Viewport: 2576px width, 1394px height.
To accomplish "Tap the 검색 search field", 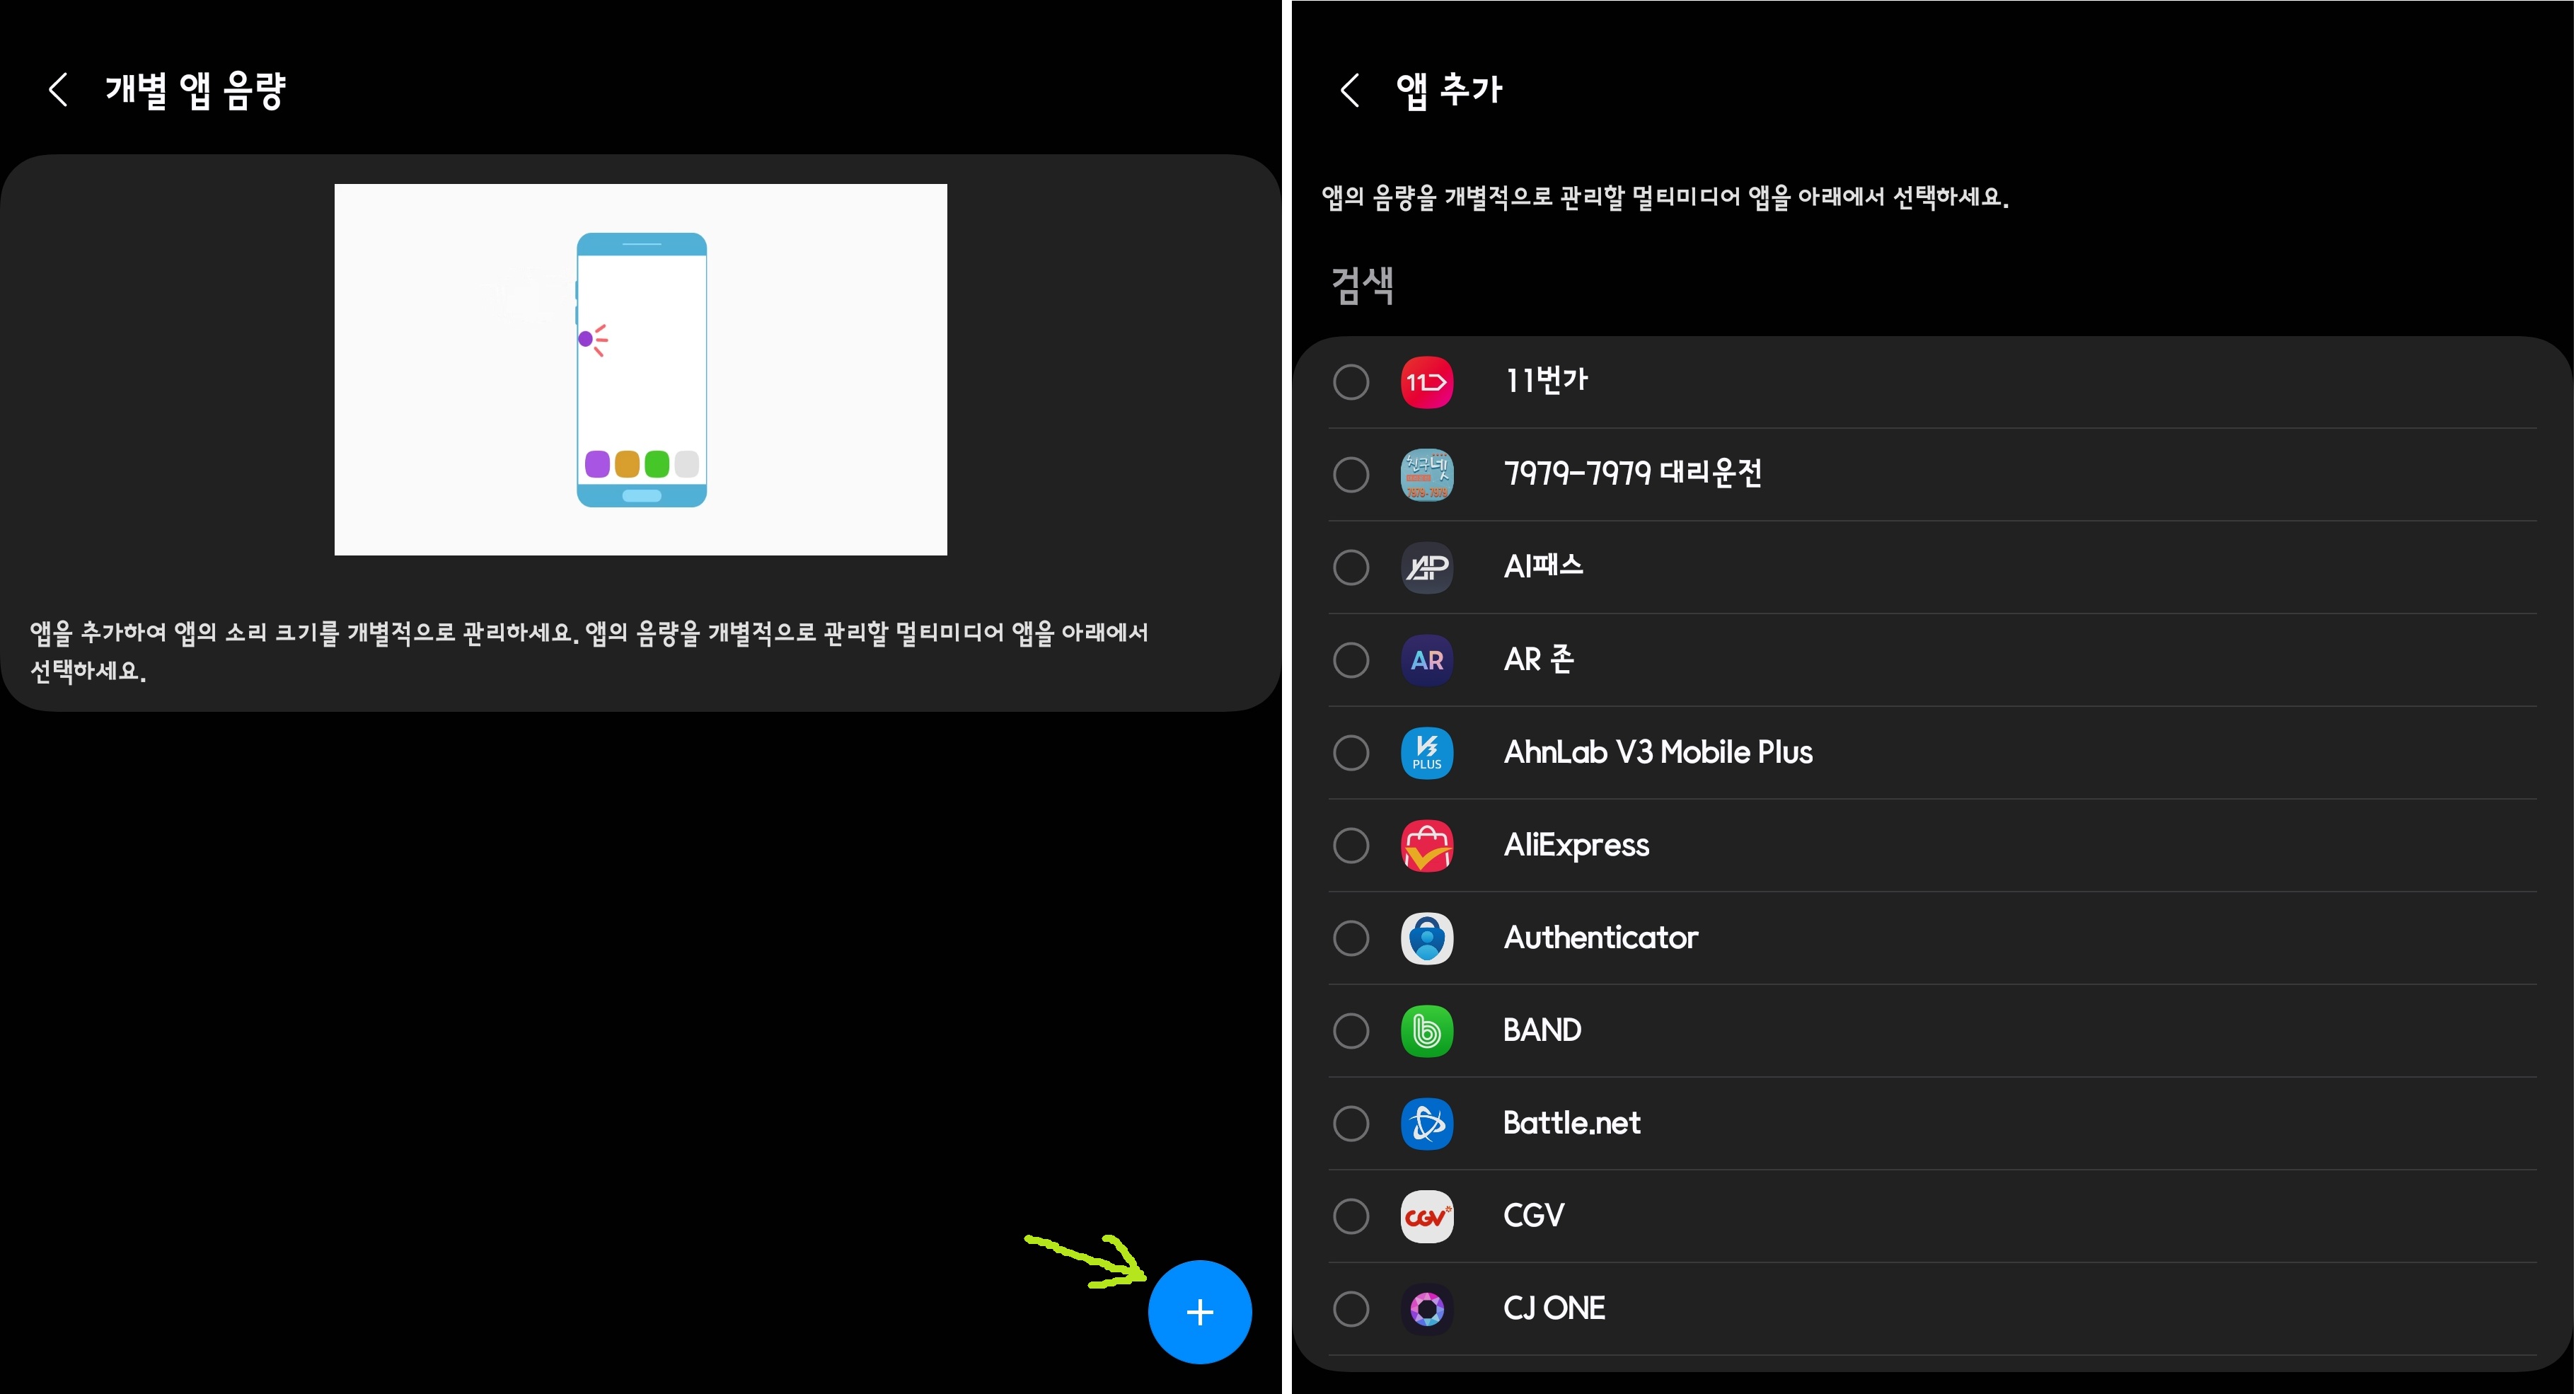I will pos(1362,286).
